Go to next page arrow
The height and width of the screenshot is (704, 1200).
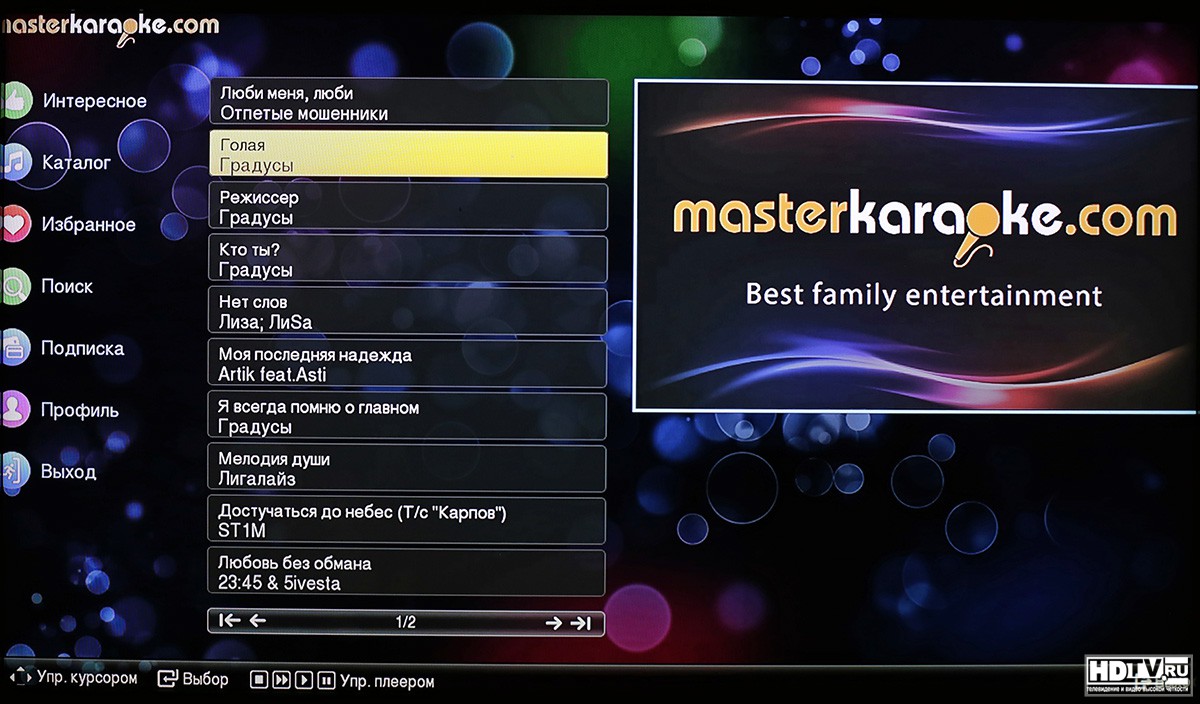pos(554,623)
